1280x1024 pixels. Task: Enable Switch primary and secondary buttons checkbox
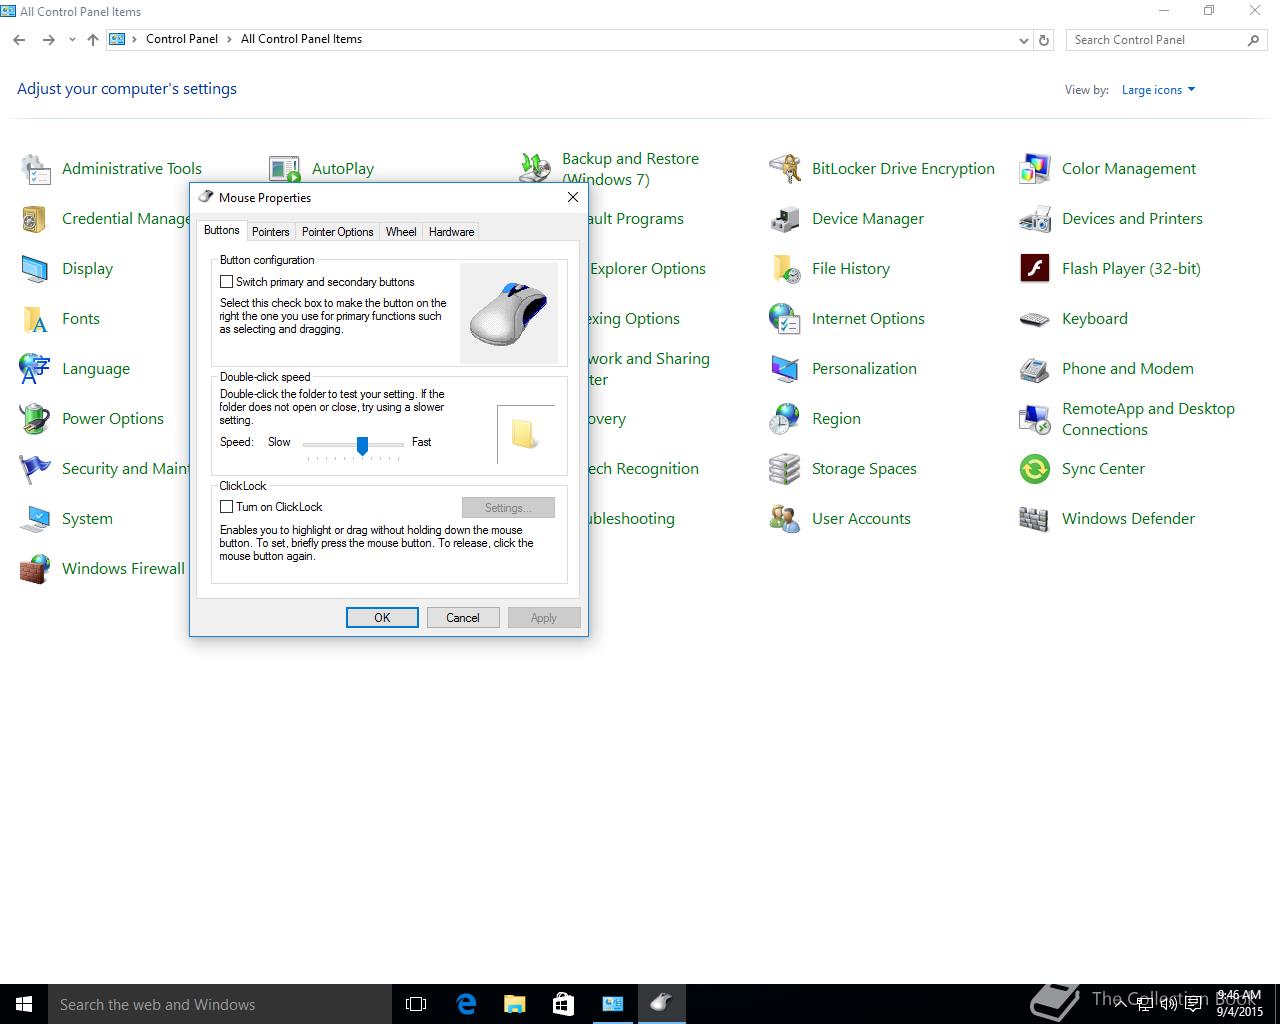point(226,282)
